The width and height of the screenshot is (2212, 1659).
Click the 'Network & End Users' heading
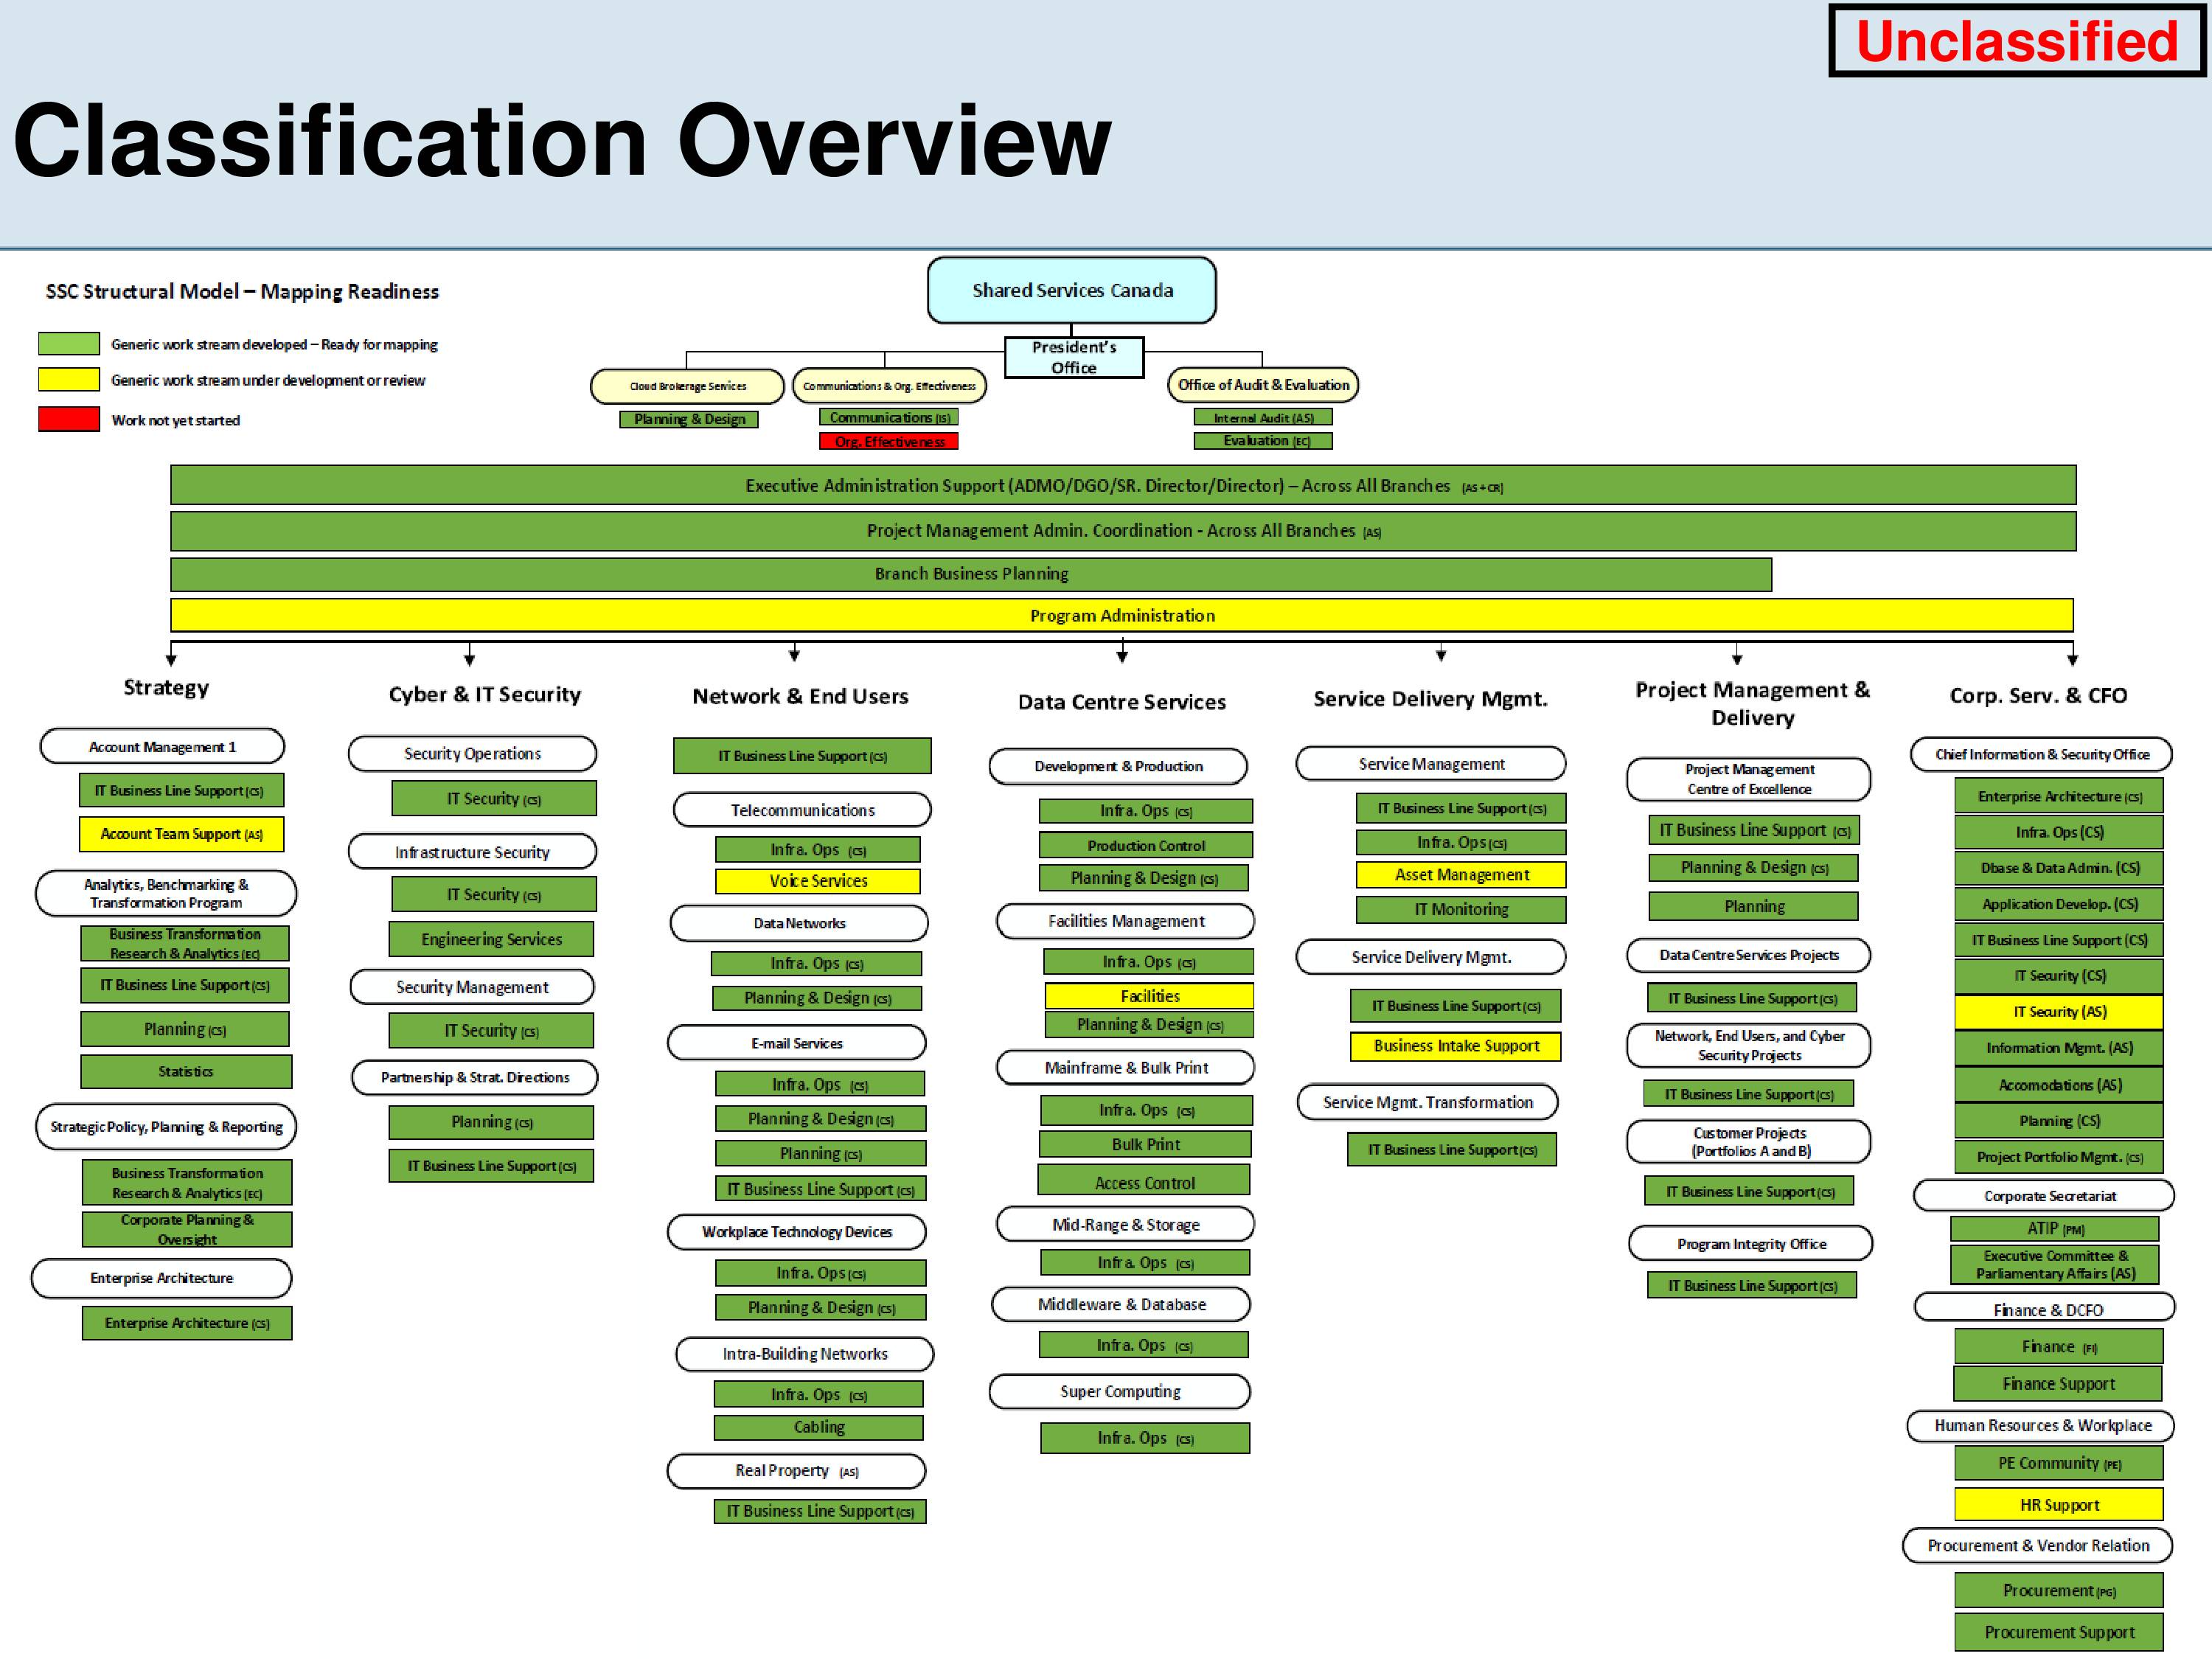pyautogui.click(x=800, y=696)
